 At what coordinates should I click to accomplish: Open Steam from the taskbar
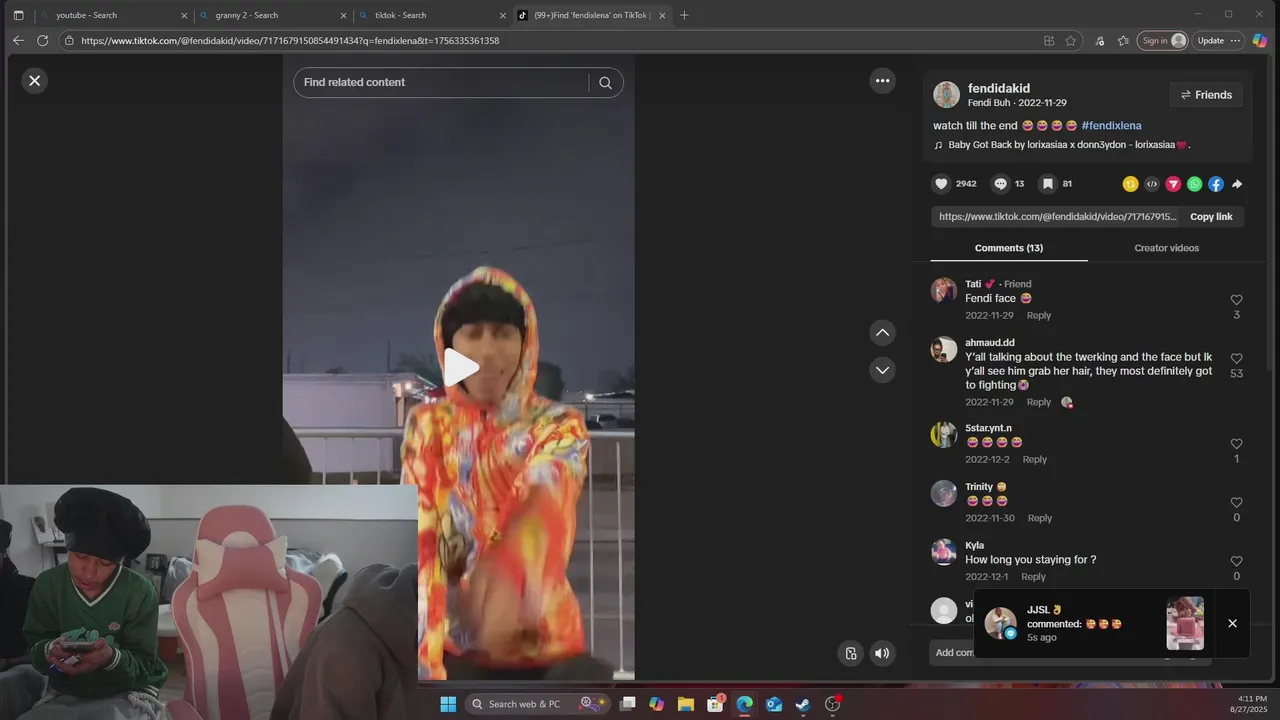click(803, 704)
